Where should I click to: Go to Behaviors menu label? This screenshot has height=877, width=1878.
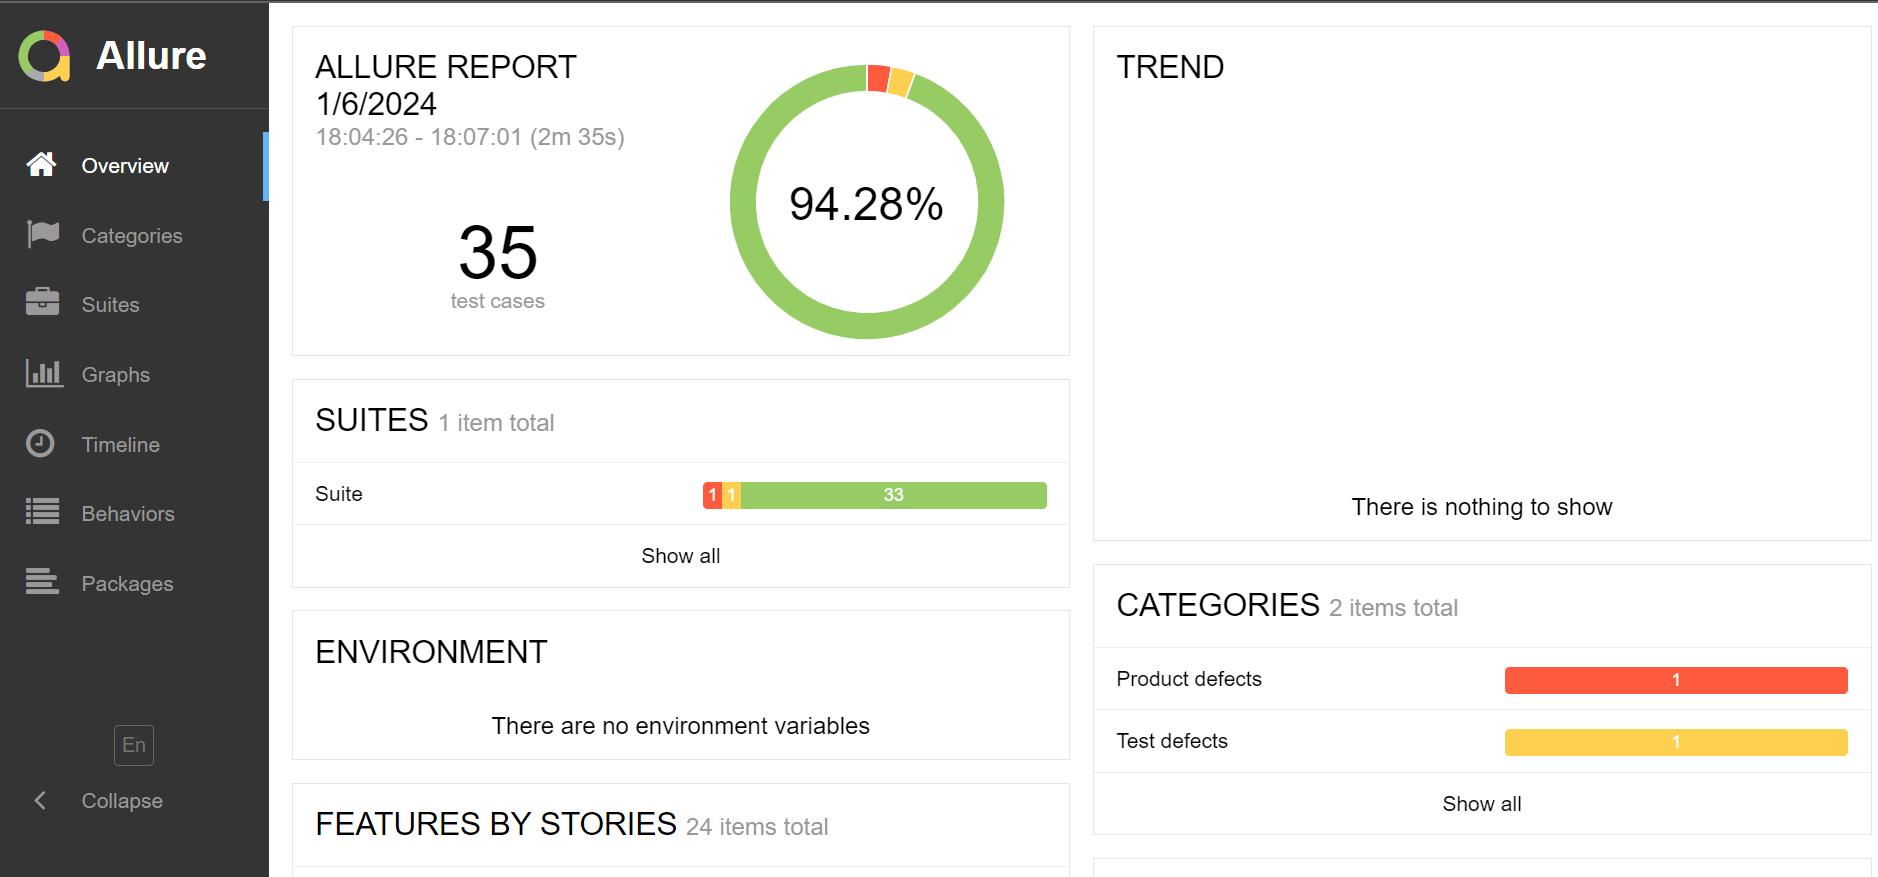point(128,514)
